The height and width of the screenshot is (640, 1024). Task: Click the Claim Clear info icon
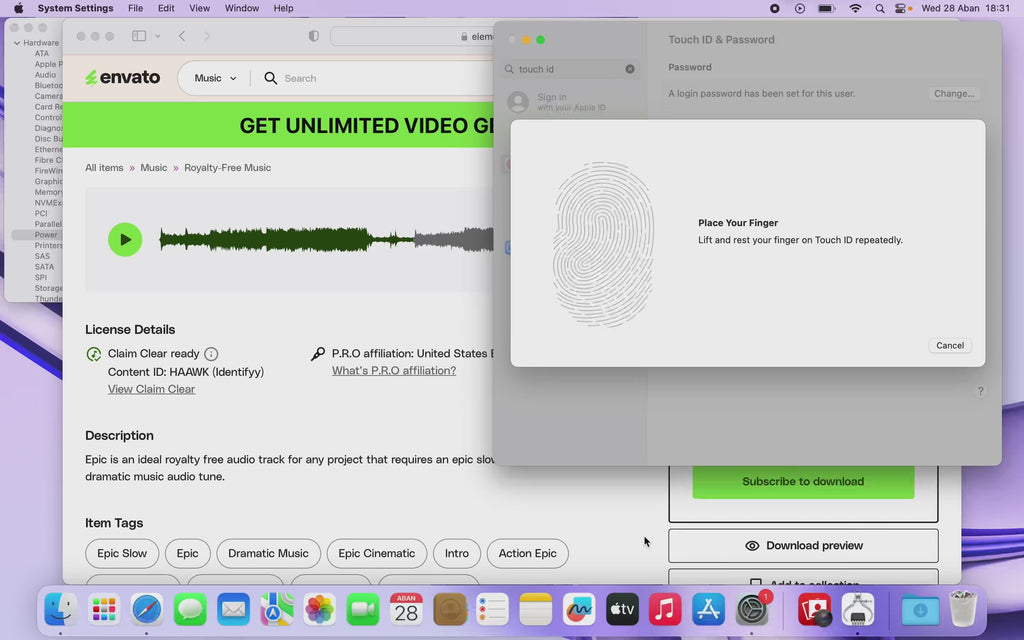211,354
